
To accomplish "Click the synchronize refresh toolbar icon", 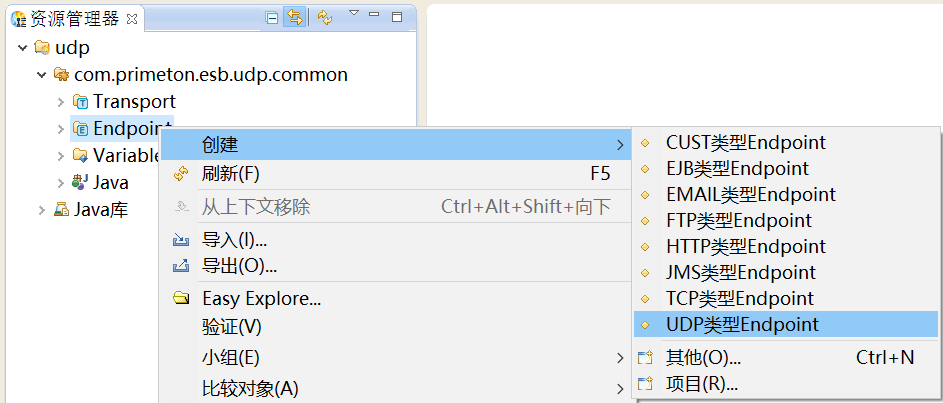I will 325,17.
